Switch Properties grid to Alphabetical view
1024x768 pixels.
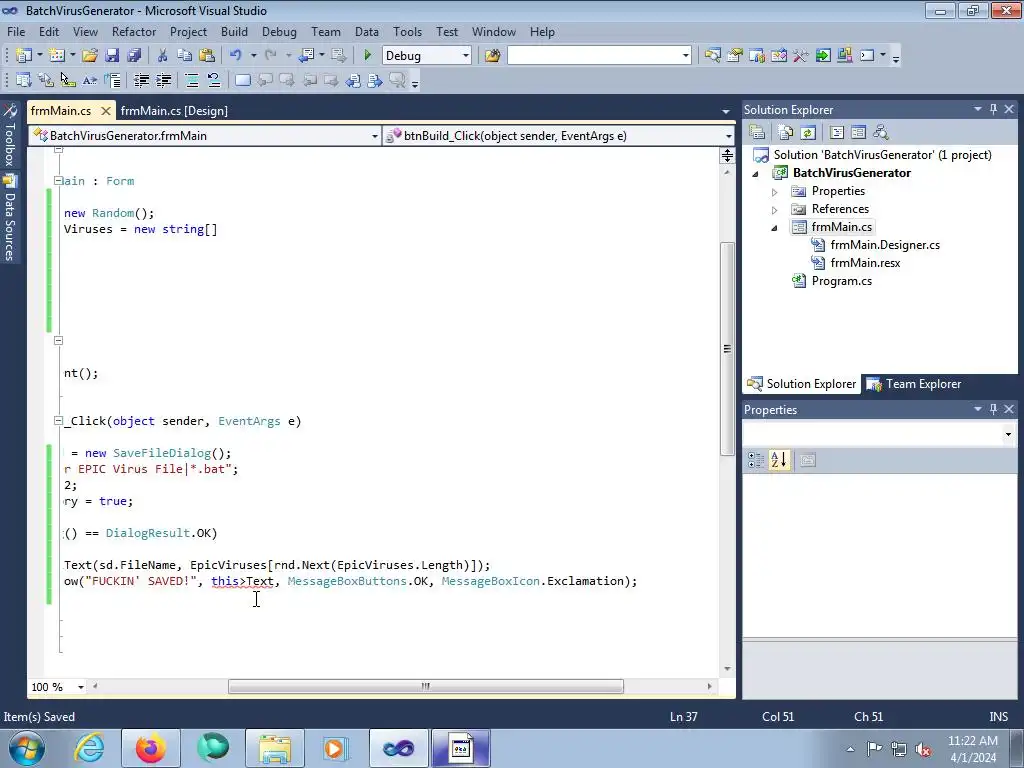coord(778,460)
